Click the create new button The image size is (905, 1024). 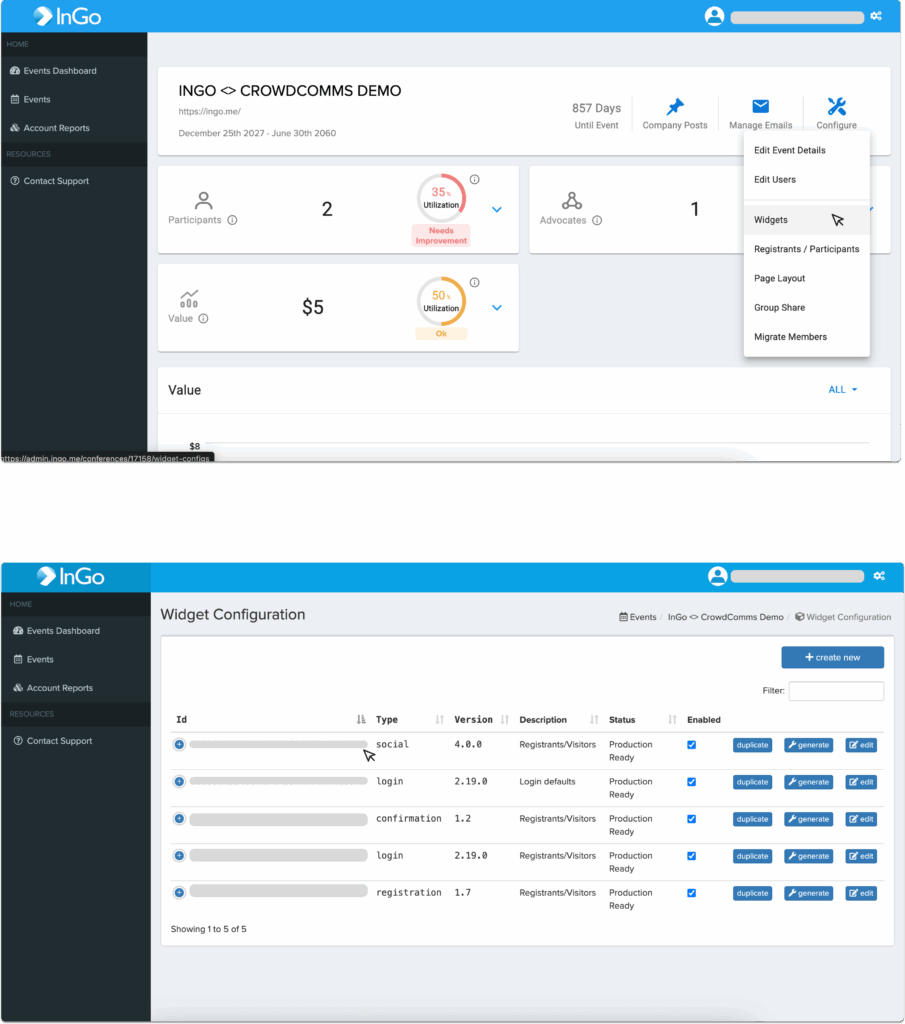coord(832,657)
